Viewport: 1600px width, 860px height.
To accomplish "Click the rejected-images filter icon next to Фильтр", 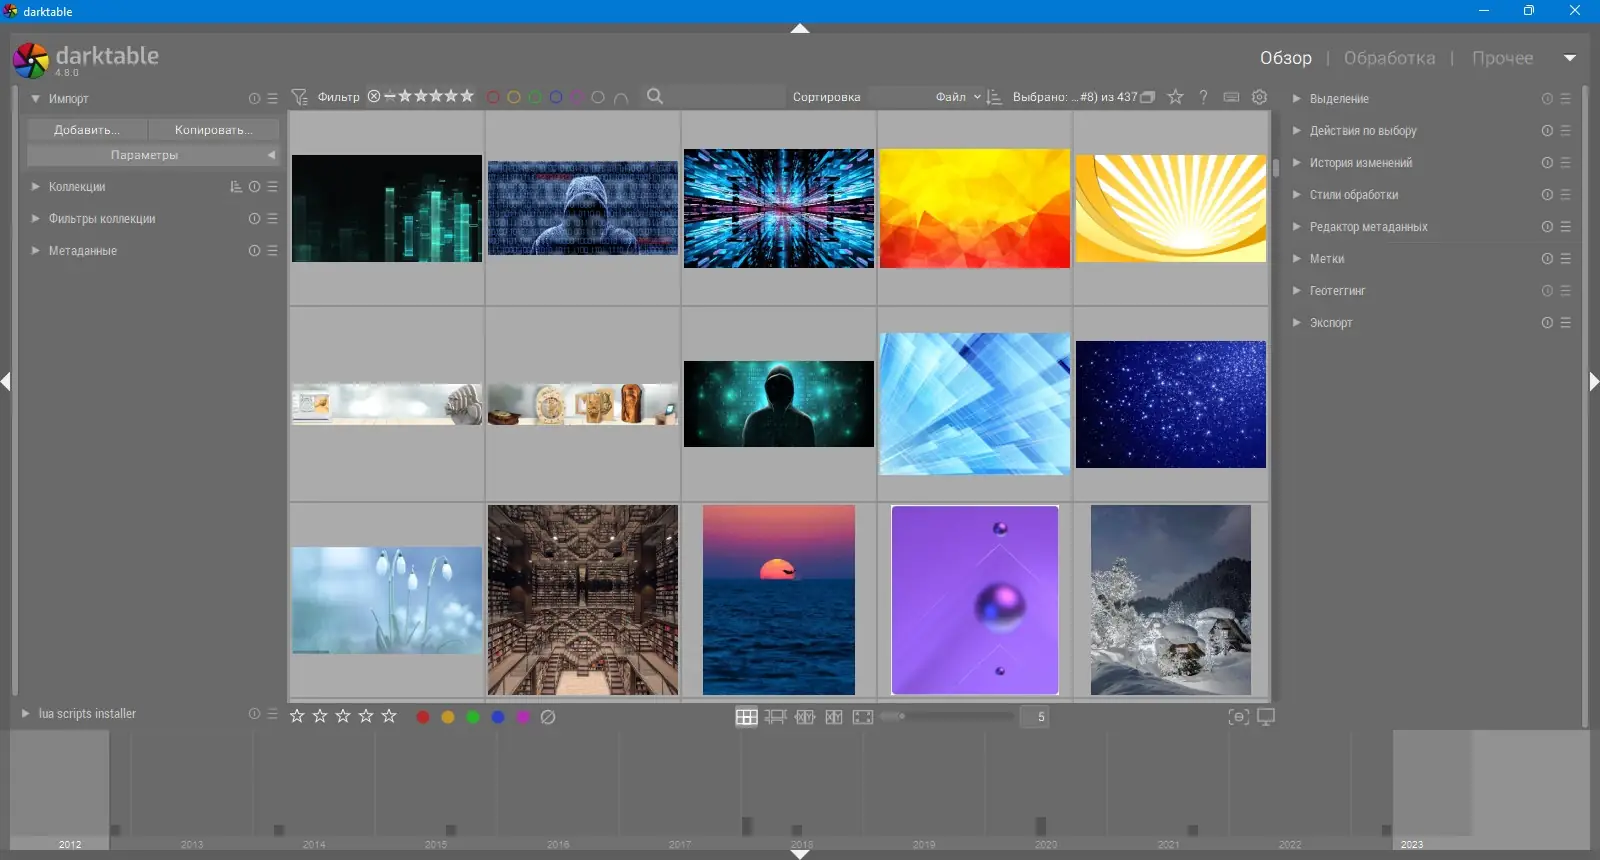I will click(x=374, y=97).
